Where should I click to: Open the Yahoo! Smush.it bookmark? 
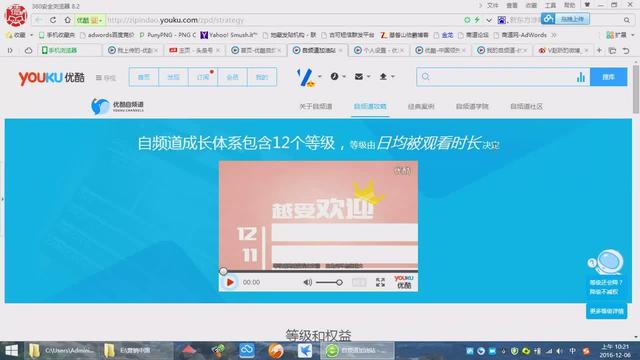click(x=229, y=35)
